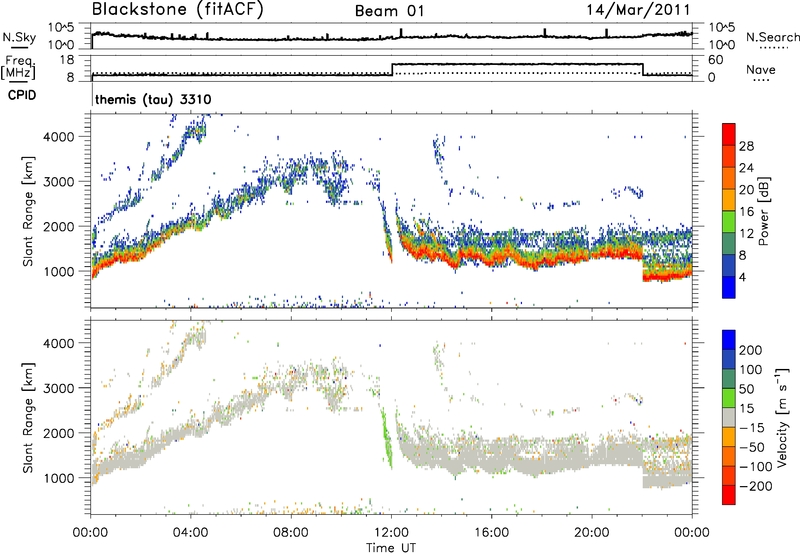Screen dimensions: 800x554
Task: Click the '08:00' time tick label
Action: pyautogui.click(x=291, y=533)
